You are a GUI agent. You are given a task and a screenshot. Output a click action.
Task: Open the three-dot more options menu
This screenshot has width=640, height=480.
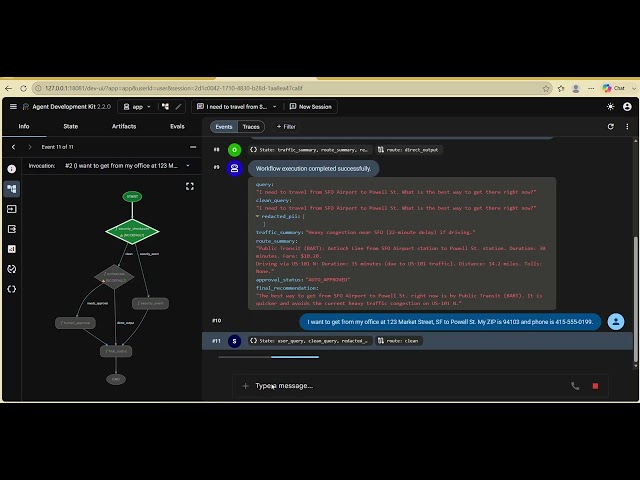pyautogui.click(x=627, y=127)
